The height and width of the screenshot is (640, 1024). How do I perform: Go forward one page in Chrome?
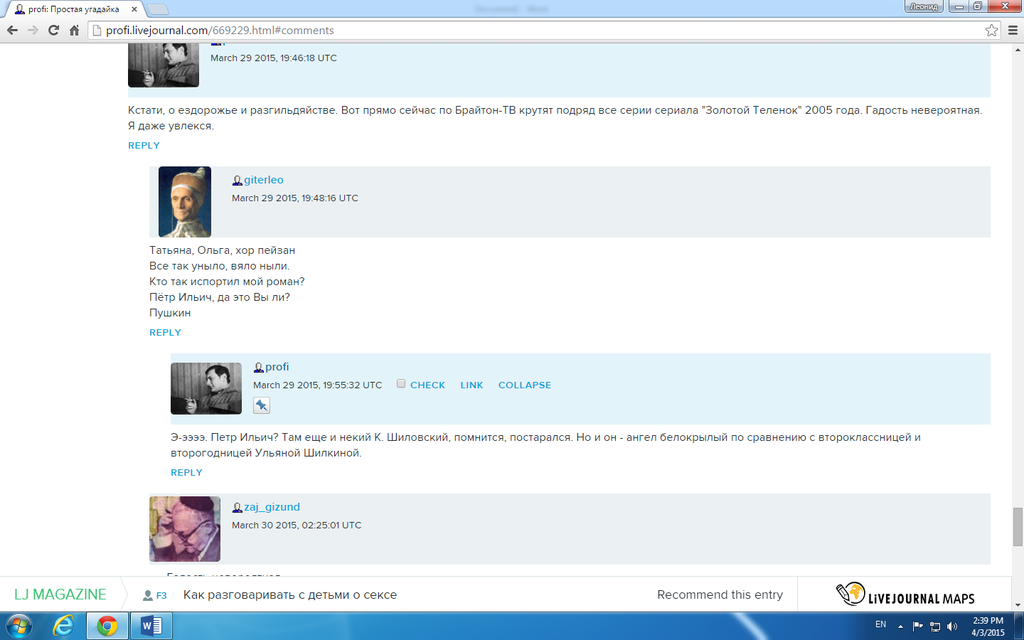33,30
